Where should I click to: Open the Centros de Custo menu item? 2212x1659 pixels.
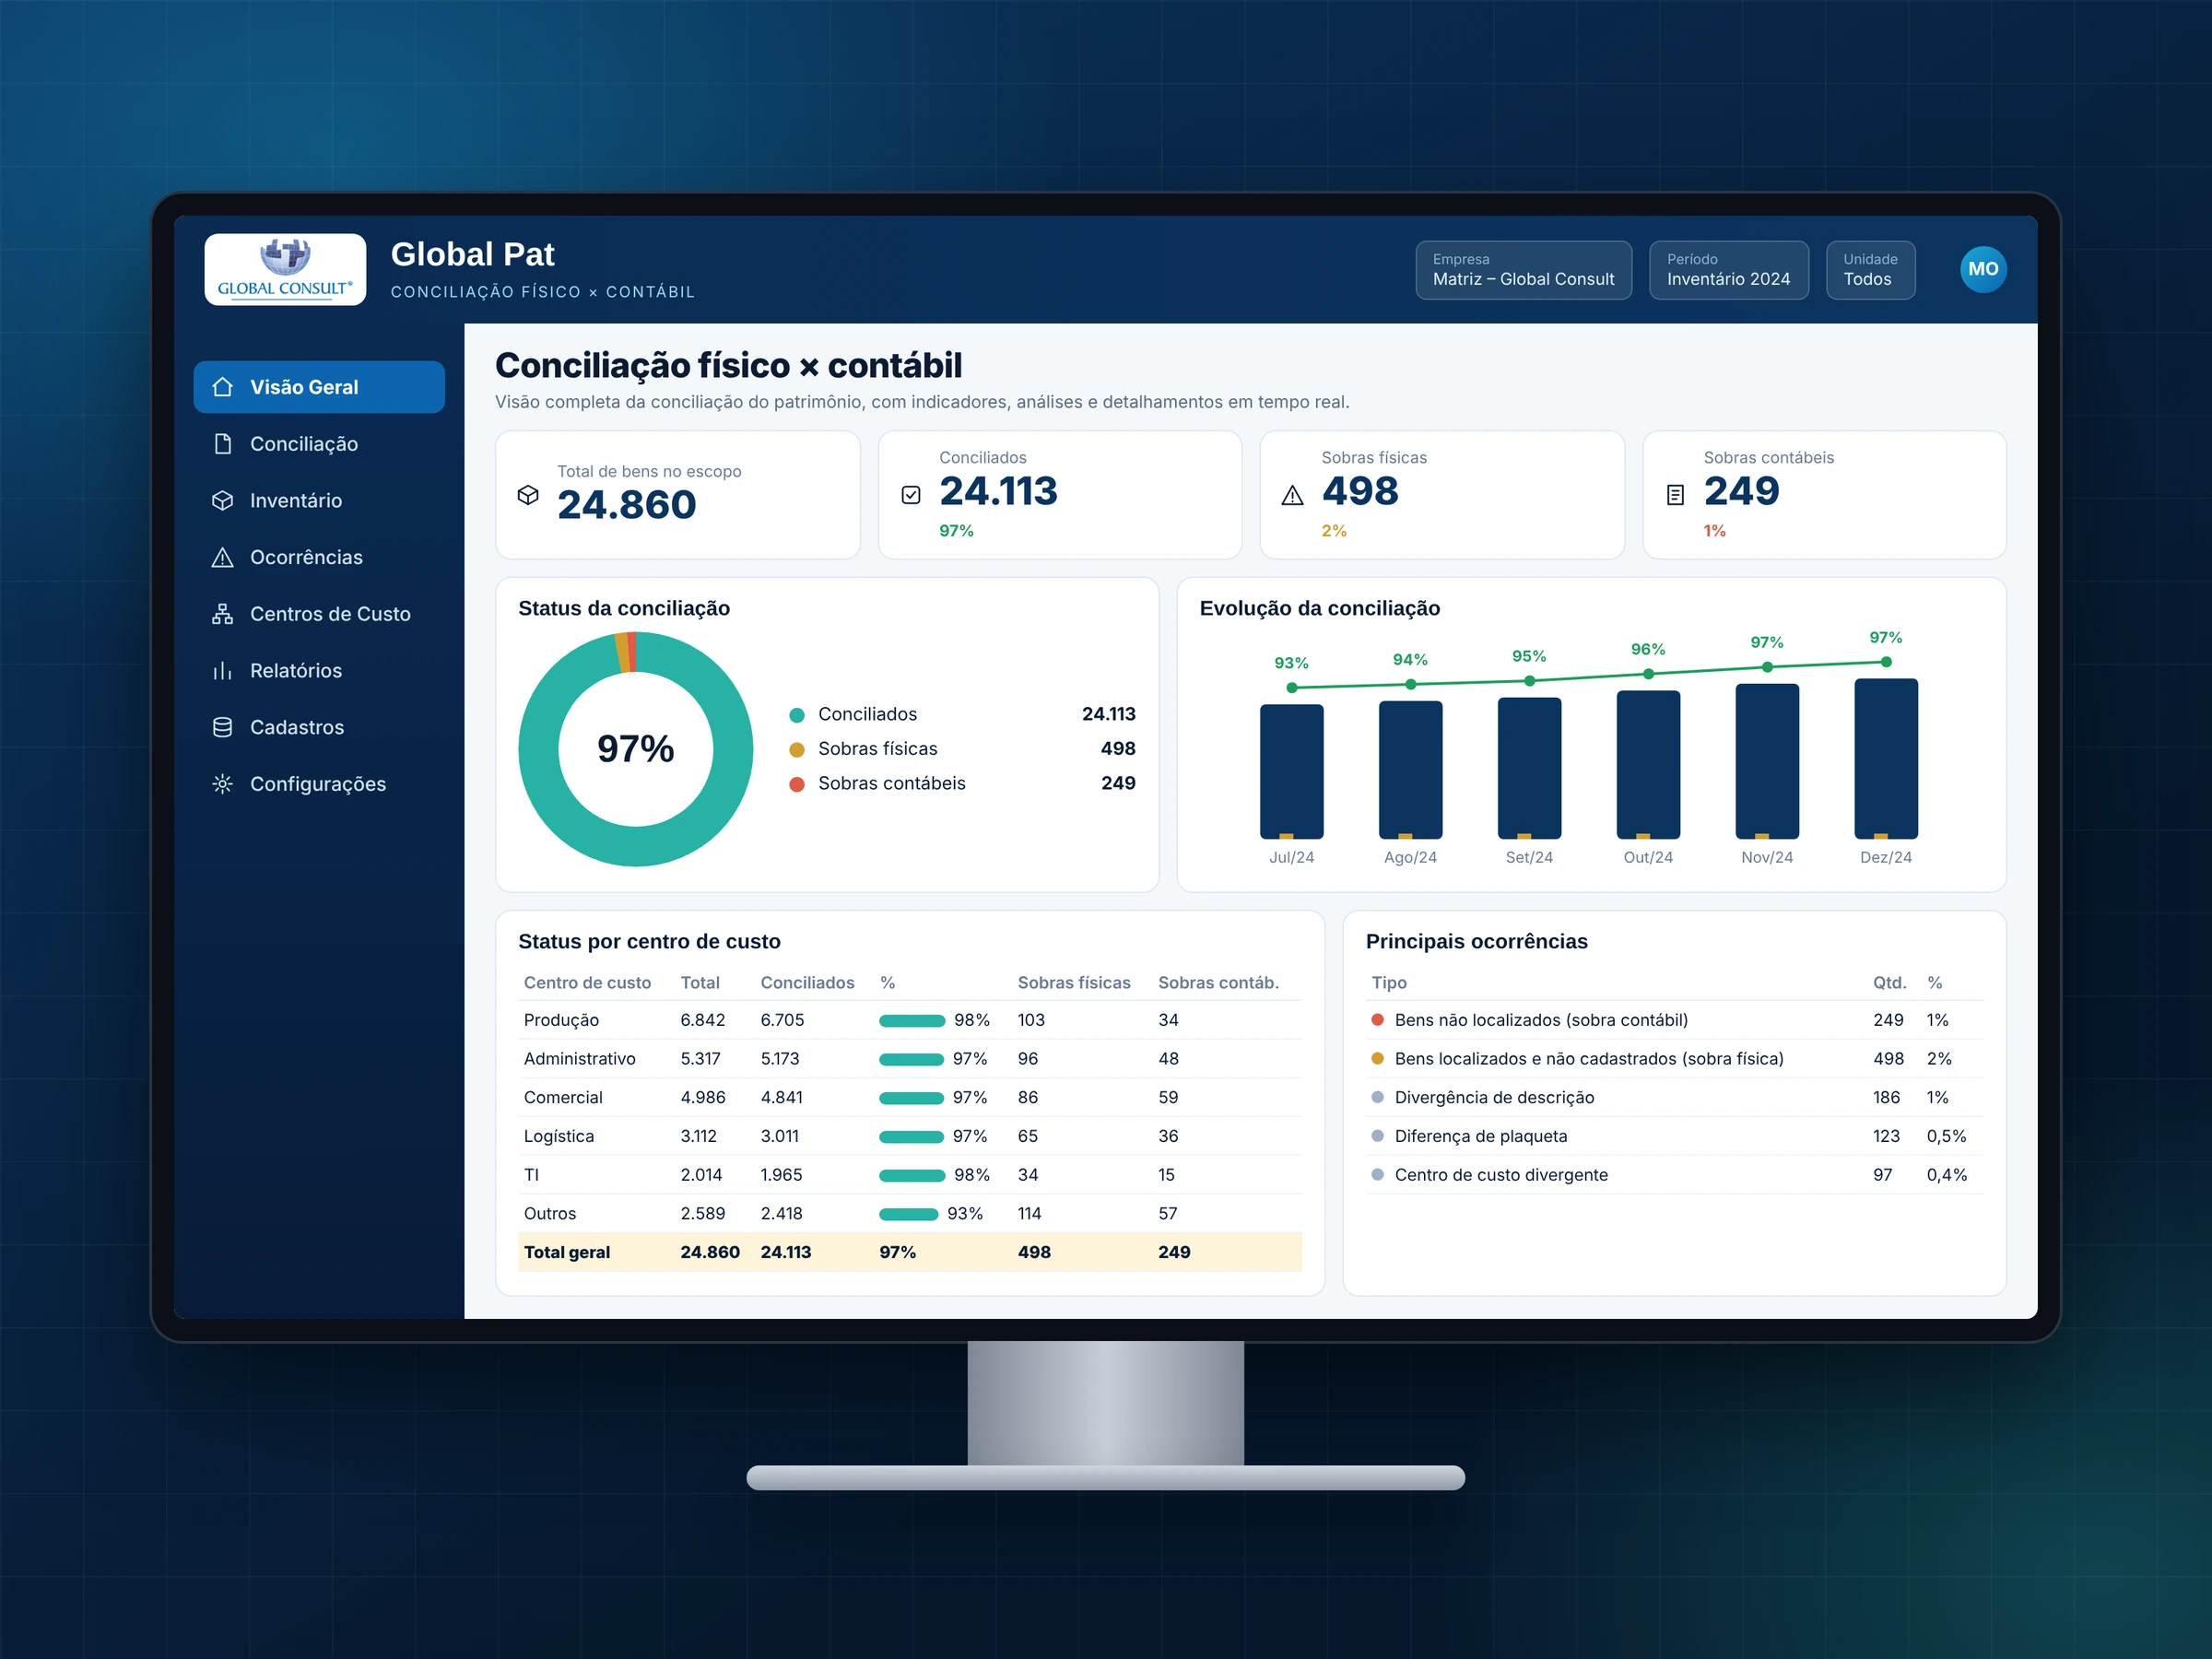[x=319, y=614]
